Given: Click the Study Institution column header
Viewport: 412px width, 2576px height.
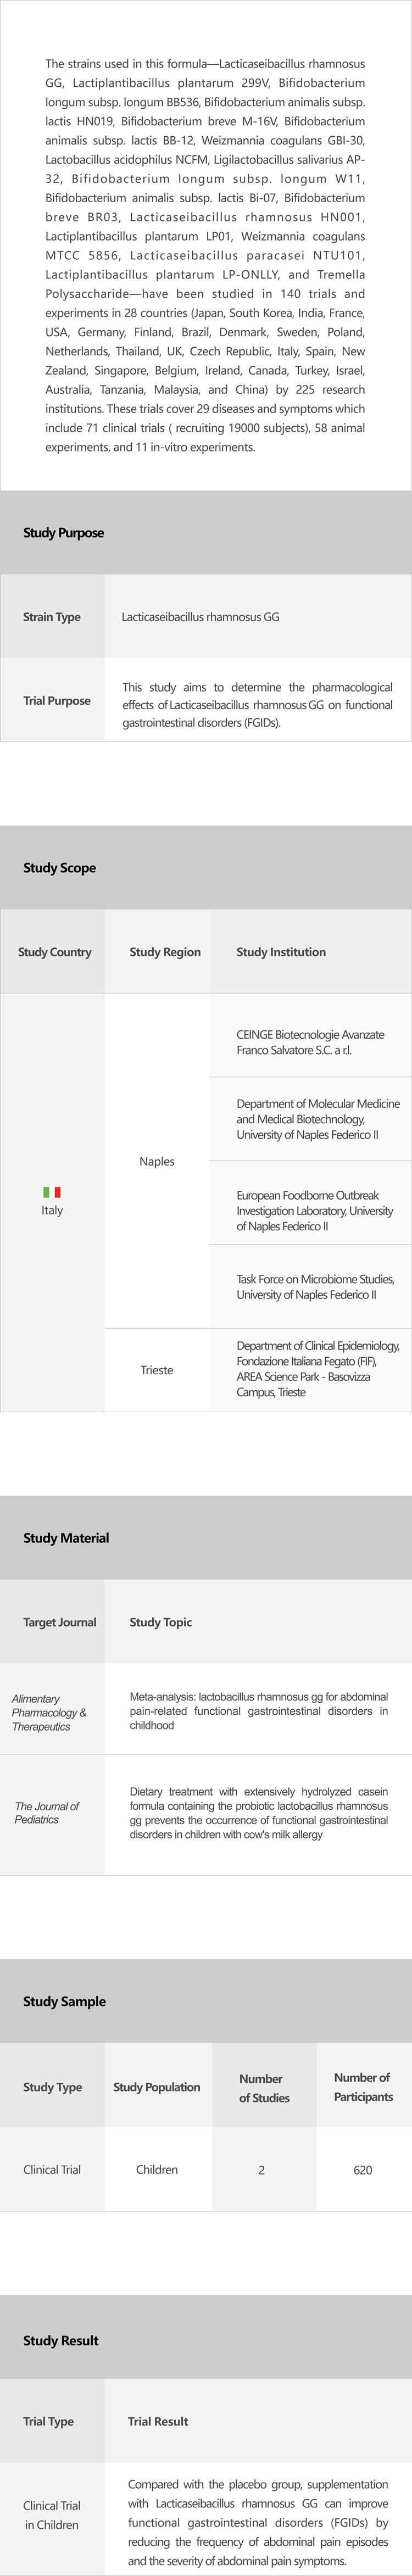Looking at the screenshot, I should point(281,952).
